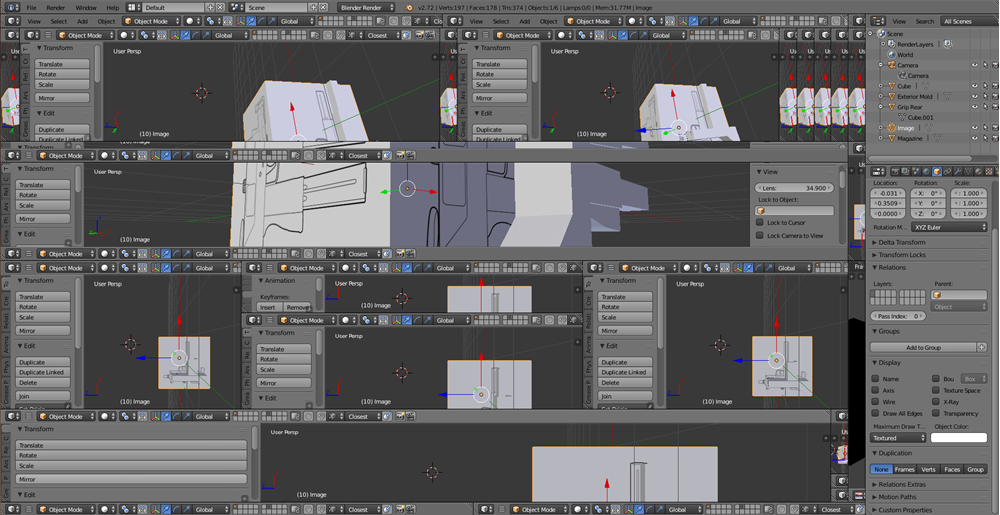Screen dimensions: 1000x515
Task: Open the Blender Render engine dropdown
Action: [x=366, y=7]
